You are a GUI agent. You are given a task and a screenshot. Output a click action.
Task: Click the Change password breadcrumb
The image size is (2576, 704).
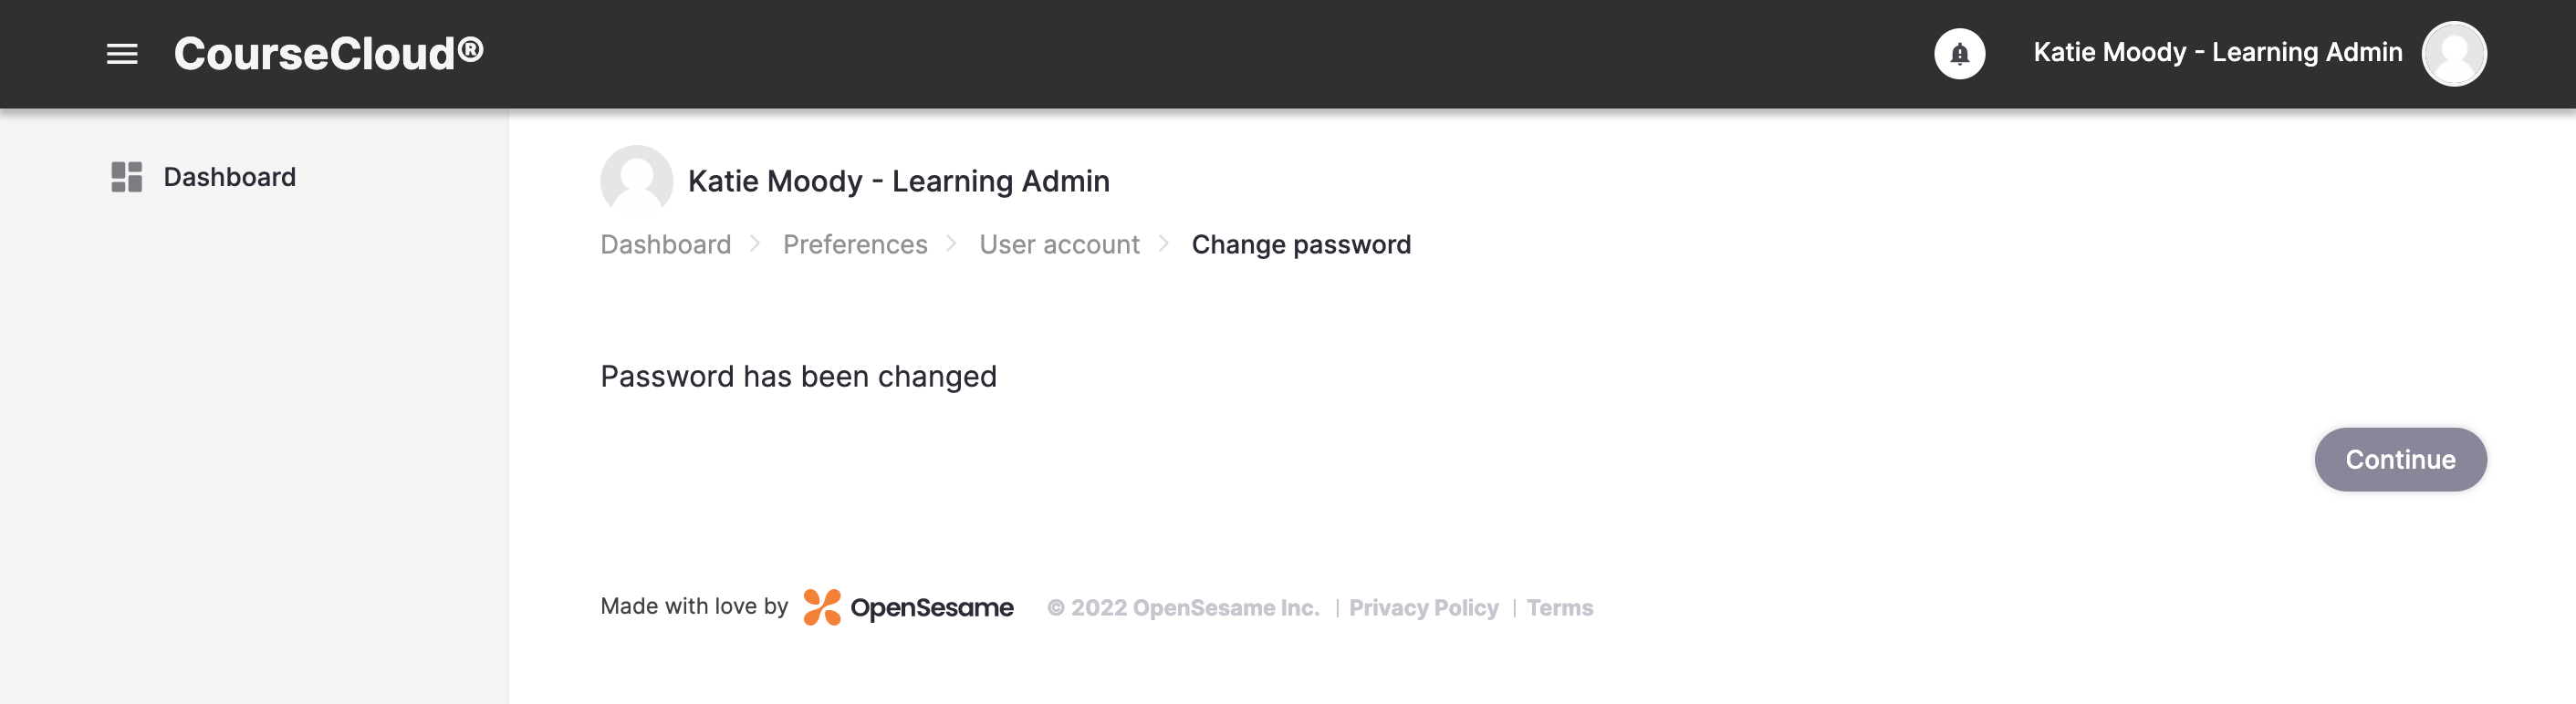pyautogui.click(x=1301, y=245)
